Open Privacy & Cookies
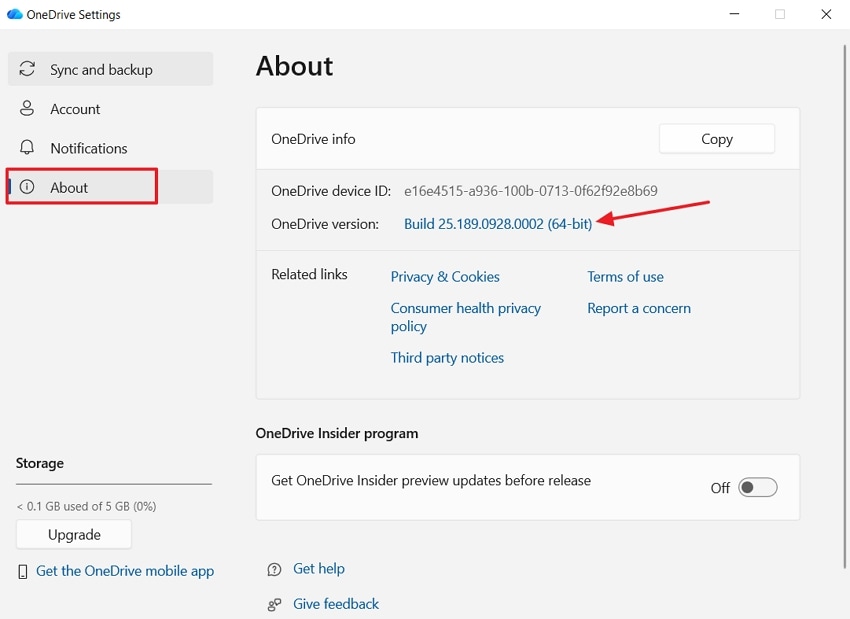Image resolution: width=850 pixels, height=619 pixels. 445,276
